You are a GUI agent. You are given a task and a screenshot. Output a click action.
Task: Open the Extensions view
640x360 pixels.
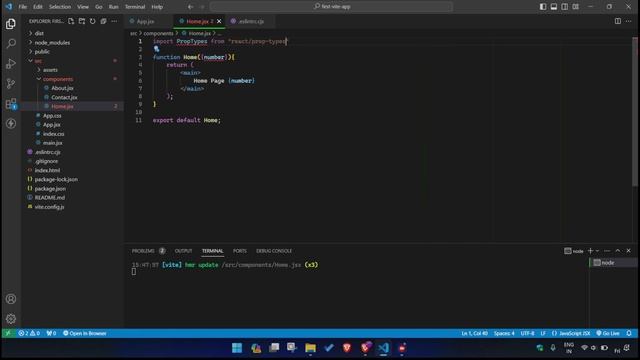(11, 104)
